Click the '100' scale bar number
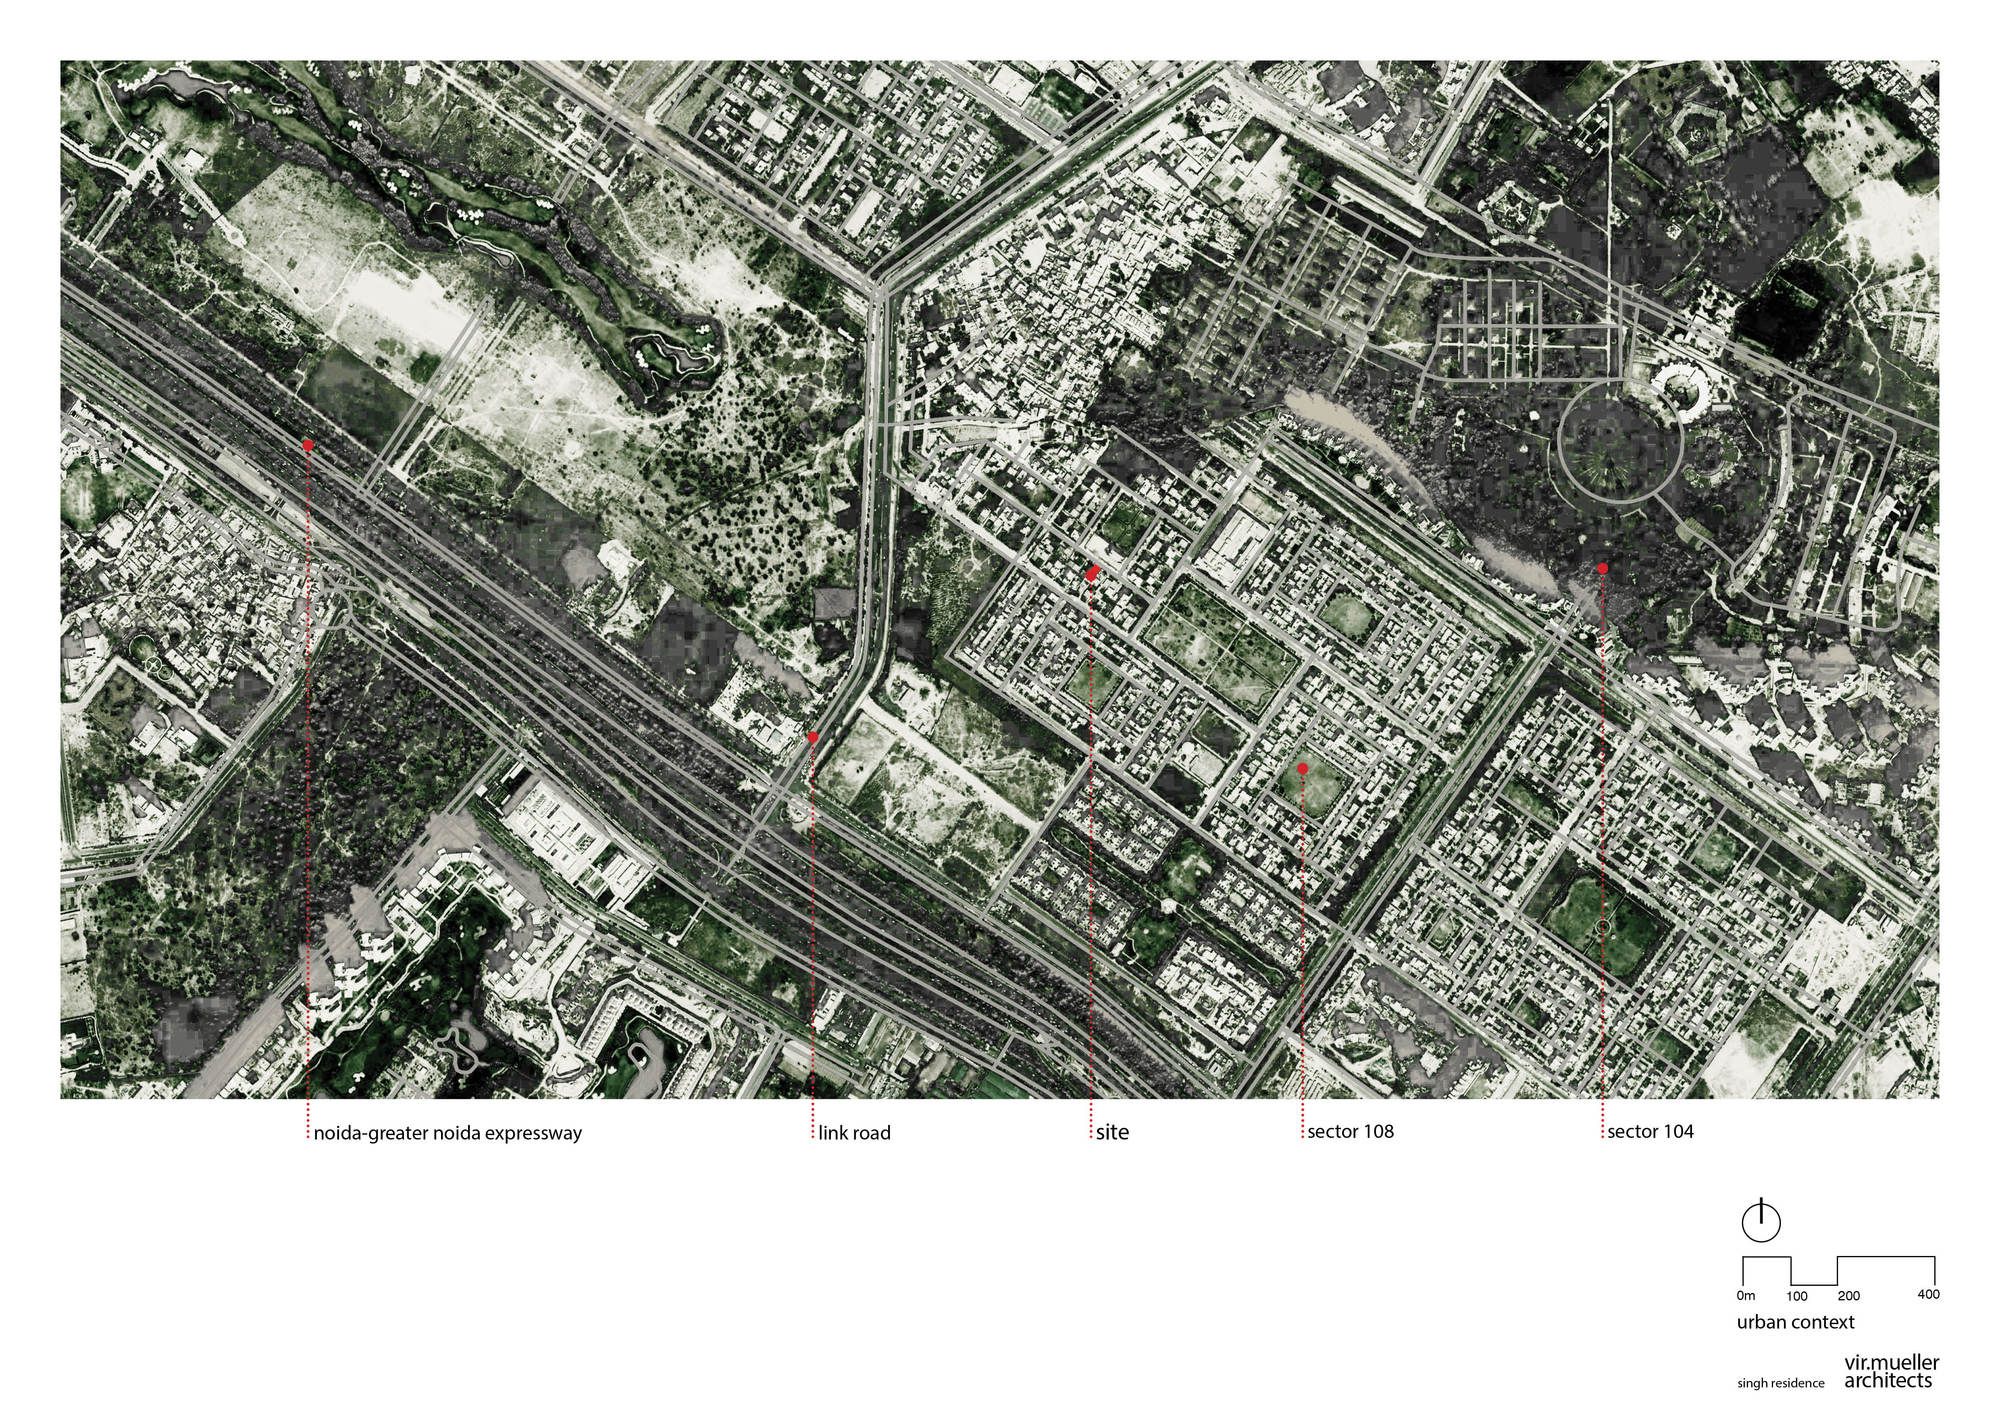 [x=1797, y=1296]
